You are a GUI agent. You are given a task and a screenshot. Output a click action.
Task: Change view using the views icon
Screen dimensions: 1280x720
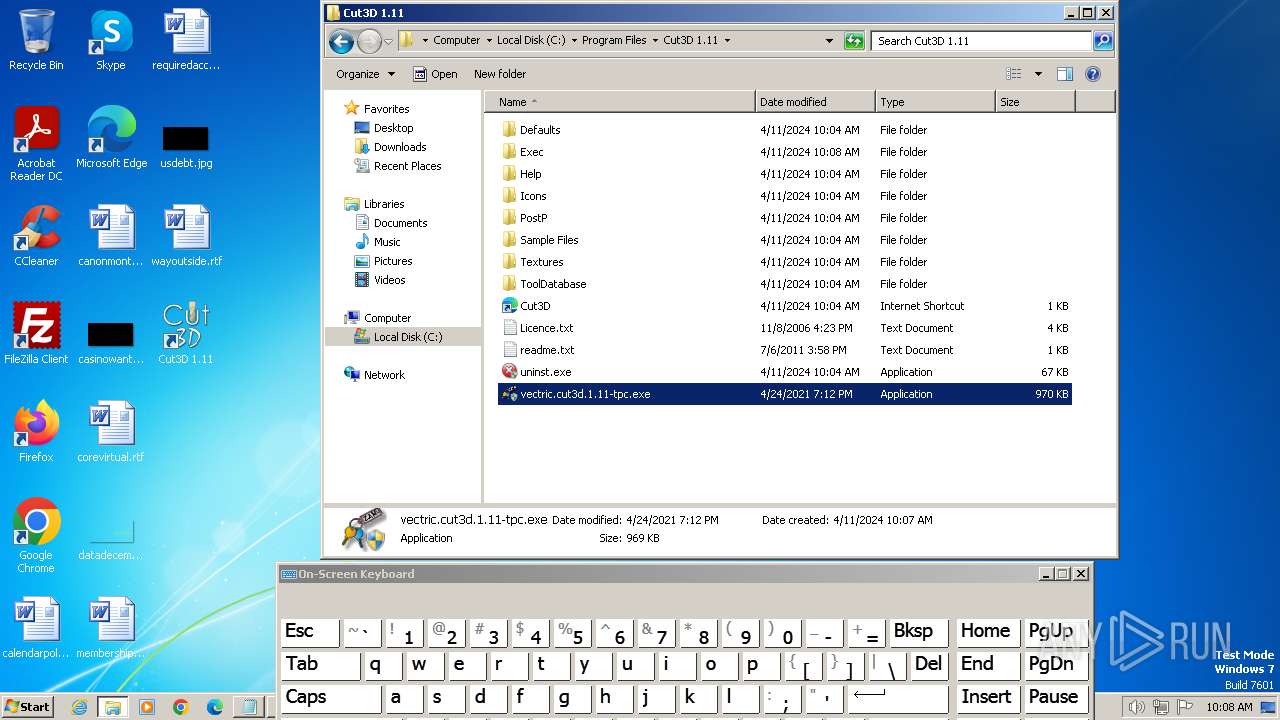click(1014, 74)
